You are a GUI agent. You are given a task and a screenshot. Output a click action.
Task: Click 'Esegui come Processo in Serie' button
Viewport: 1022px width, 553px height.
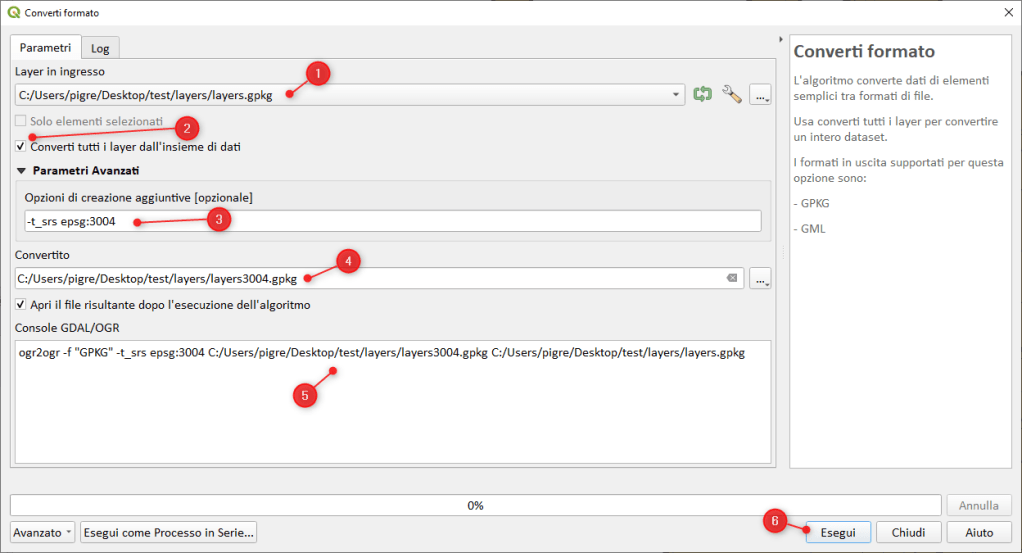(x=169, y=533)
